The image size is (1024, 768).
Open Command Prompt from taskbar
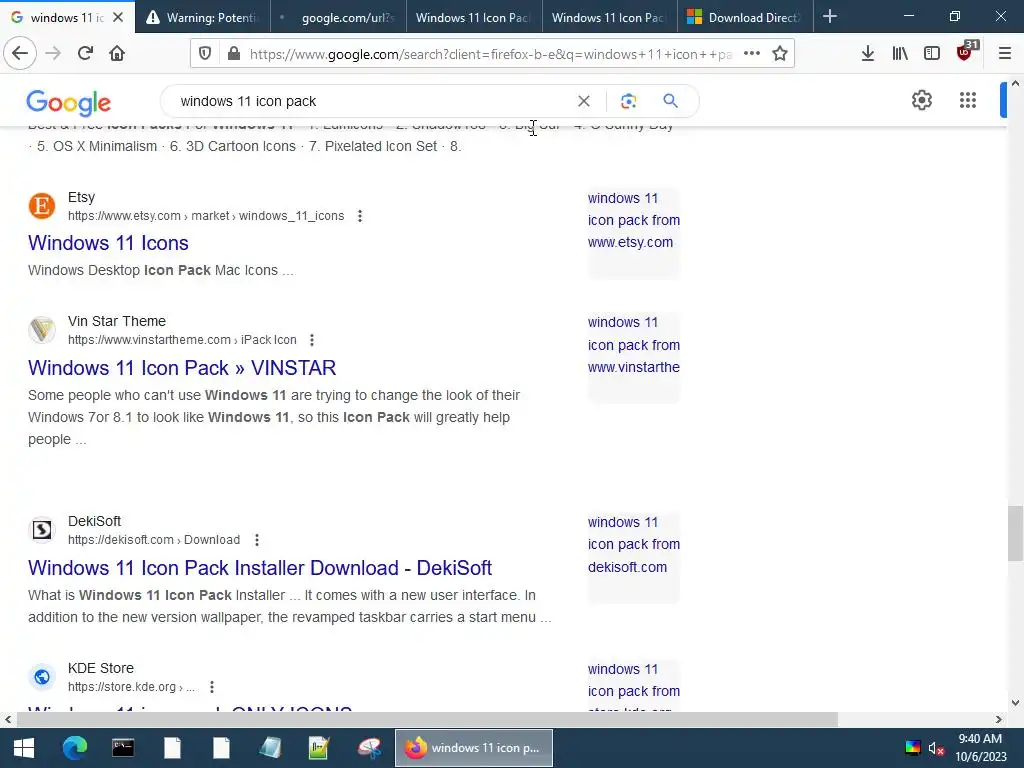pyautogui.click(x=123, y=748)
